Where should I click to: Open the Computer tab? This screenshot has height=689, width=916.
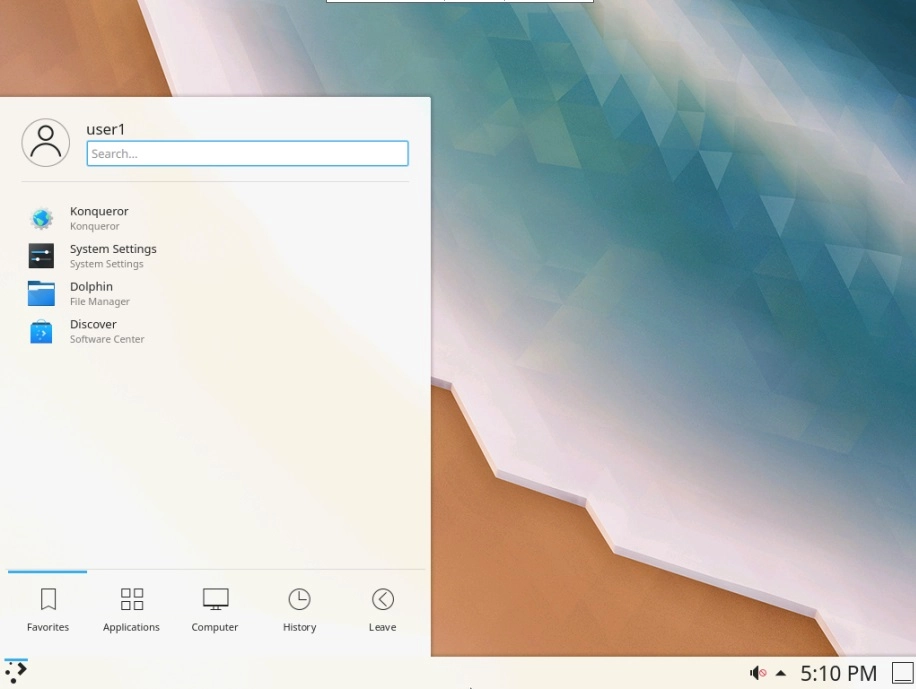(x=215, y=610)
